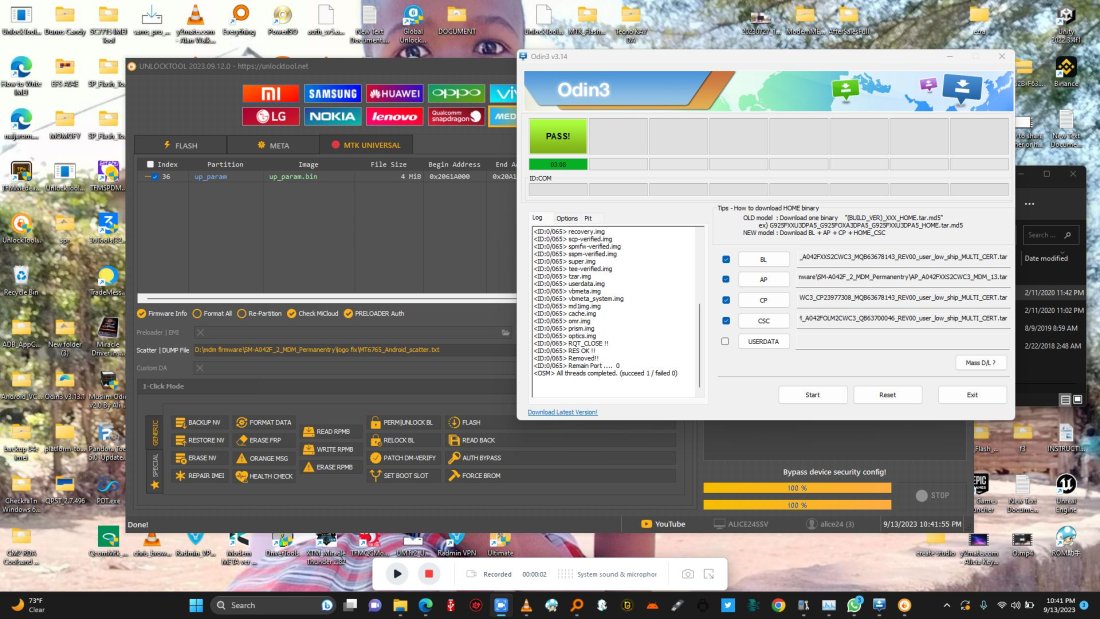Toggle Index header checkbox in partition table
The height and width of the screenshot is (619, 1100).
click(x=150, y=164)
